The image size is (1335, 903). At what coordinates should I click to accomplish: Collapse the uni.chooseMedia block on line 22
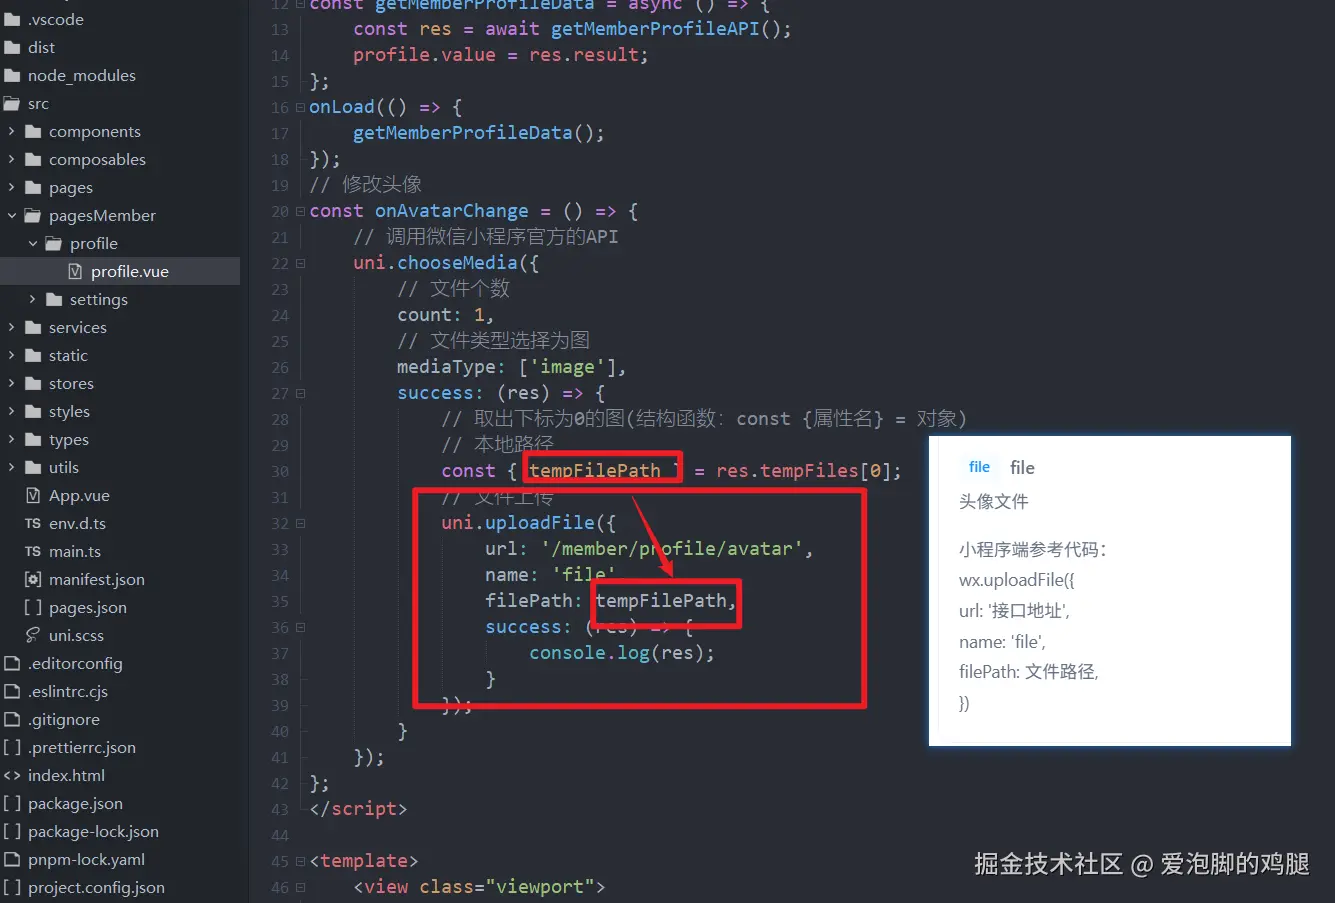[301, 263]
